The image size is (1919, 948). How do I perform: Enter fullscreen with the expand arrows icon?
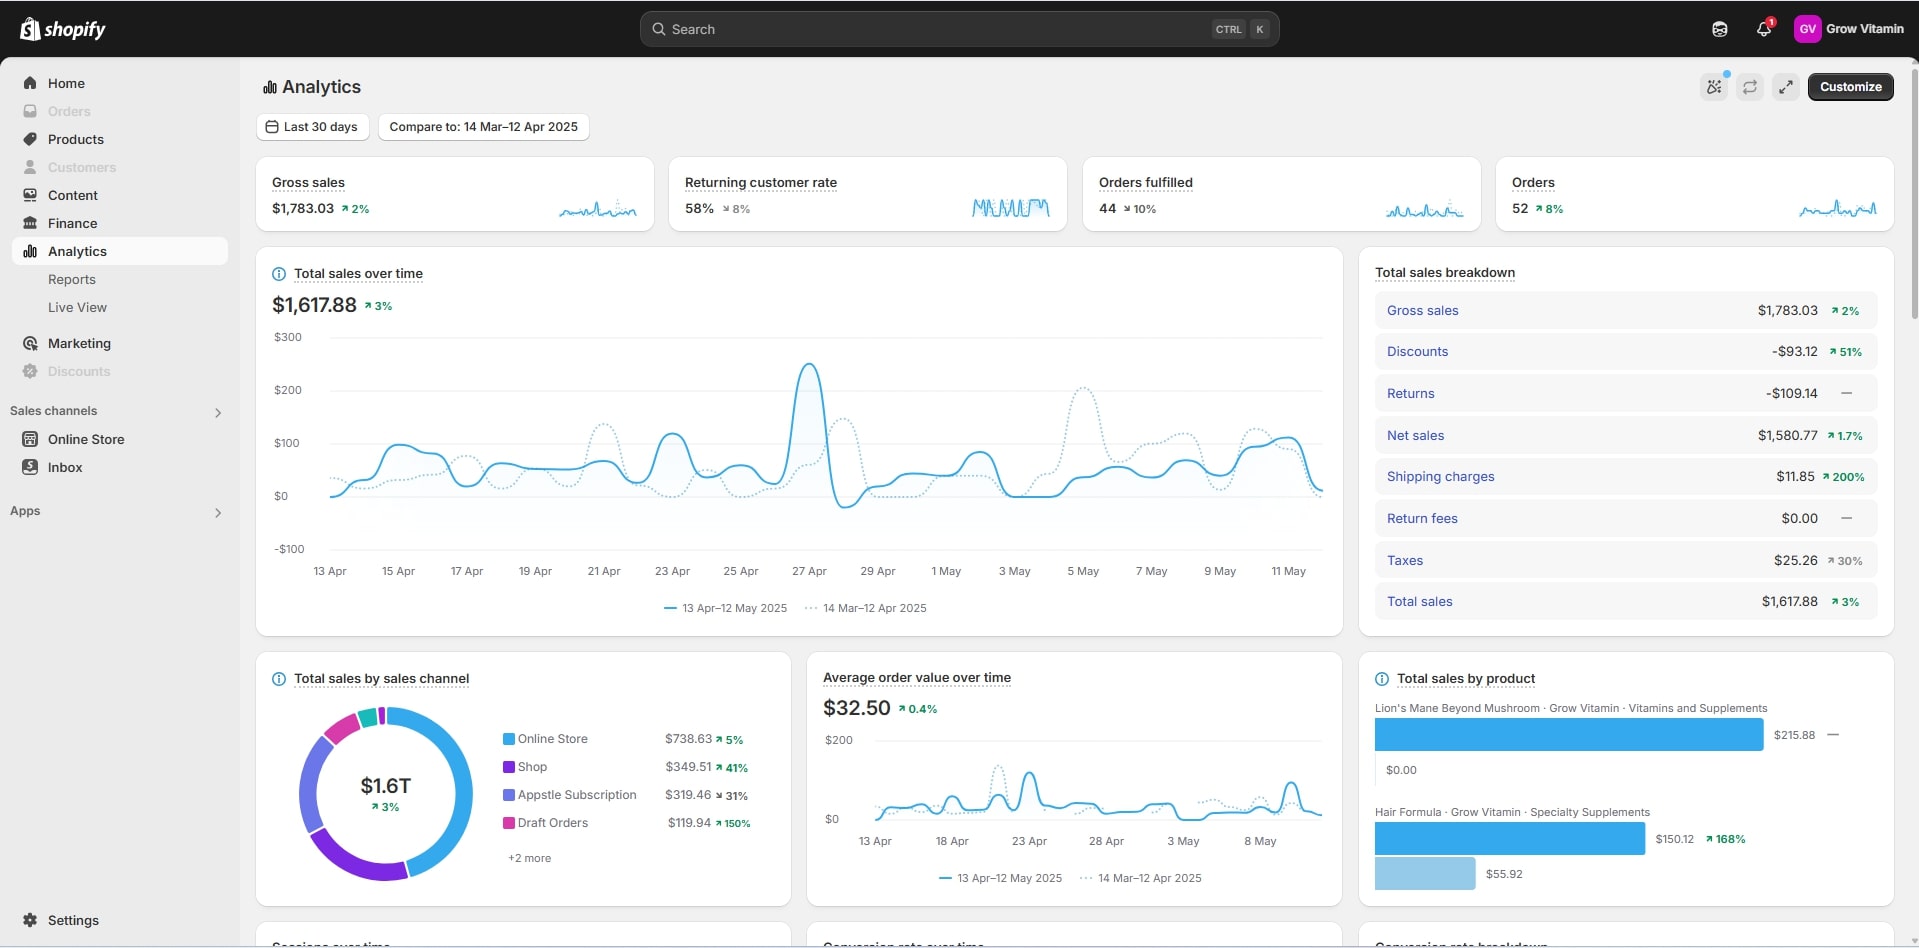click(x=1786, y=87)
